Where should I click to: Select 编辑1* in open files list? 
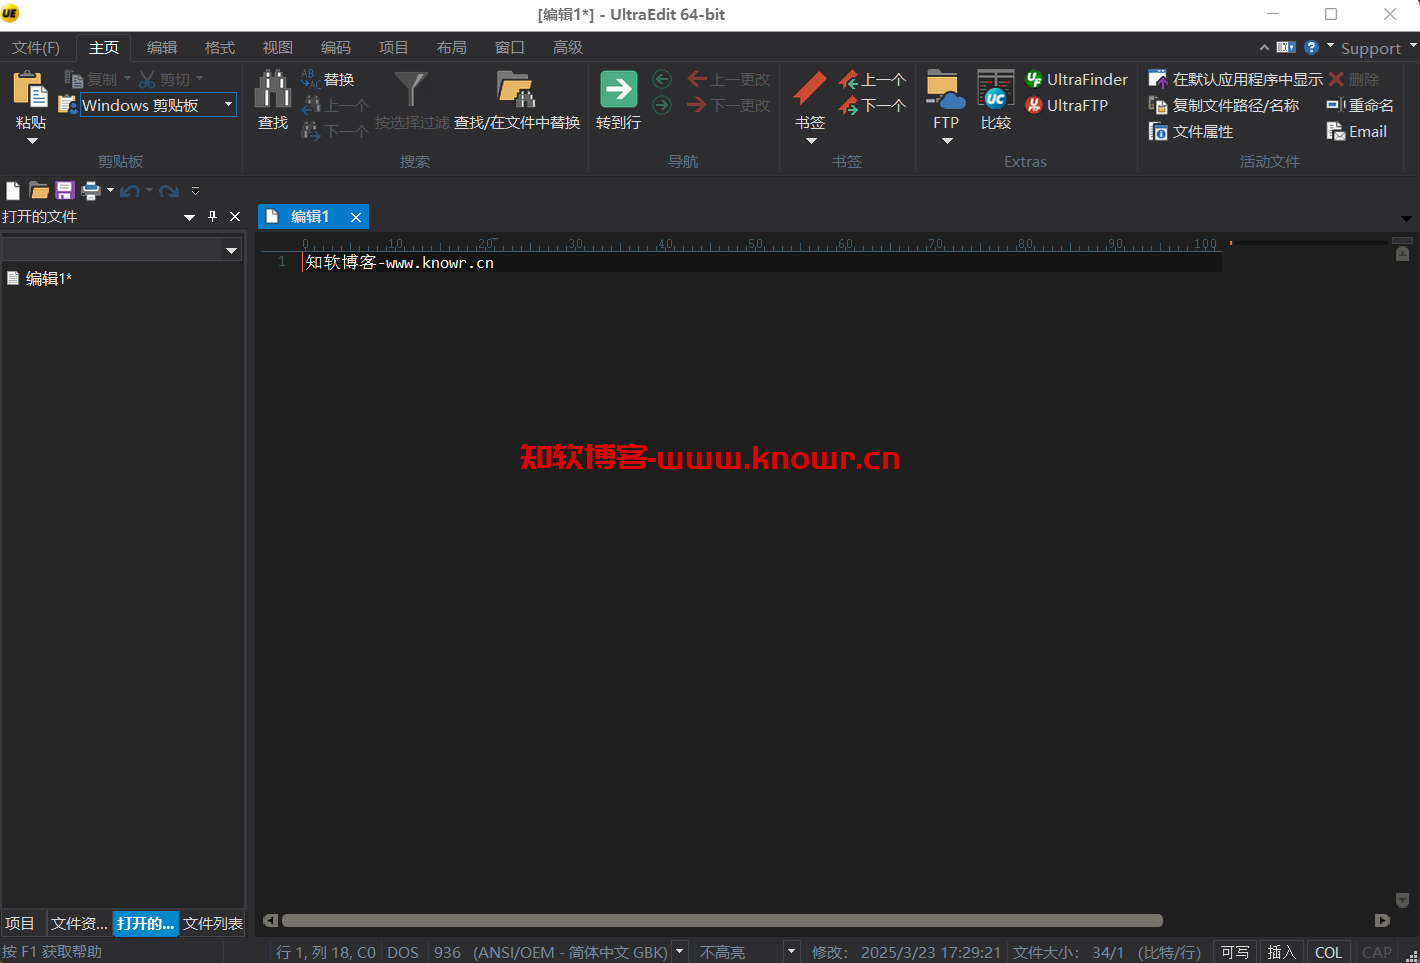pos(49,278)
